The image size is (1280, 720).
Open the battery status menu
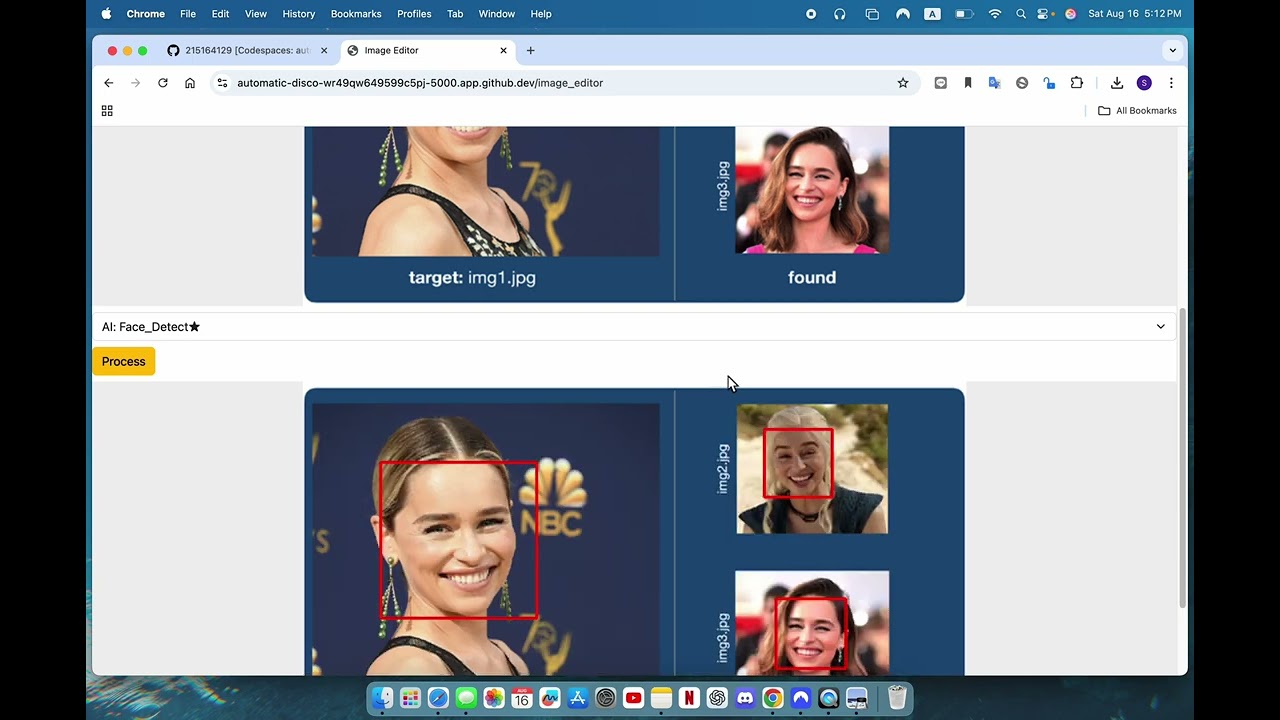964,14
